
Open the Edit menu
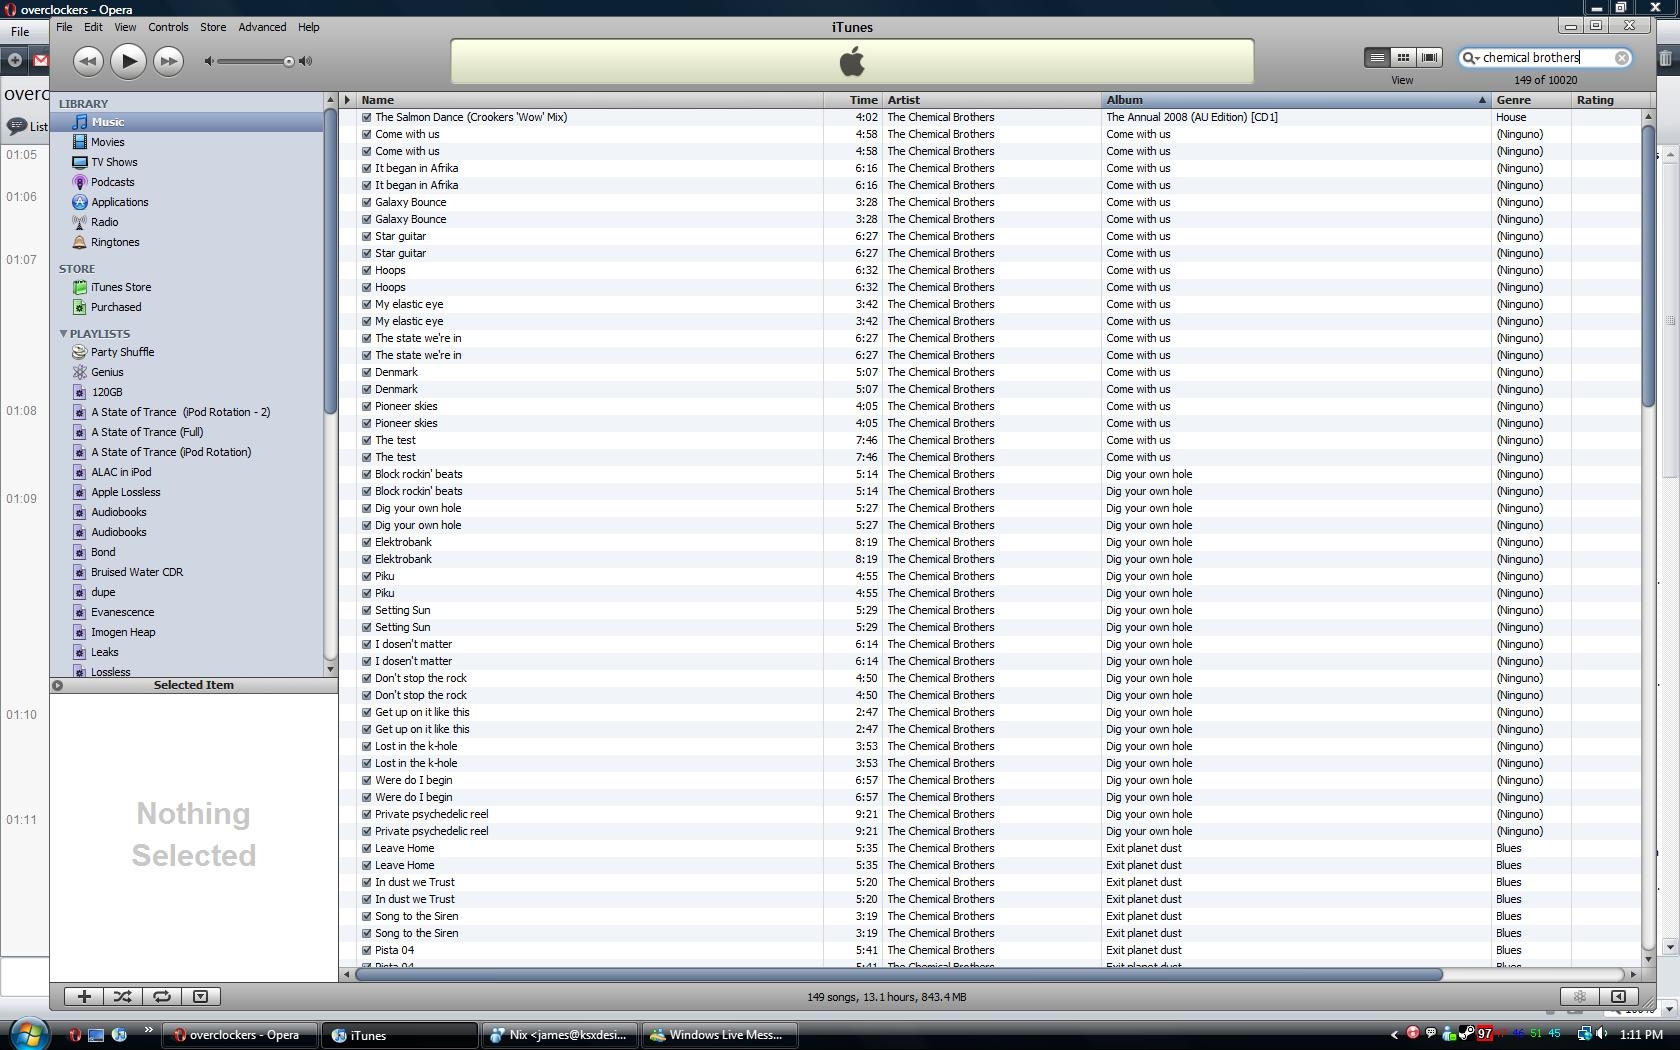click(x=93, y=27)
